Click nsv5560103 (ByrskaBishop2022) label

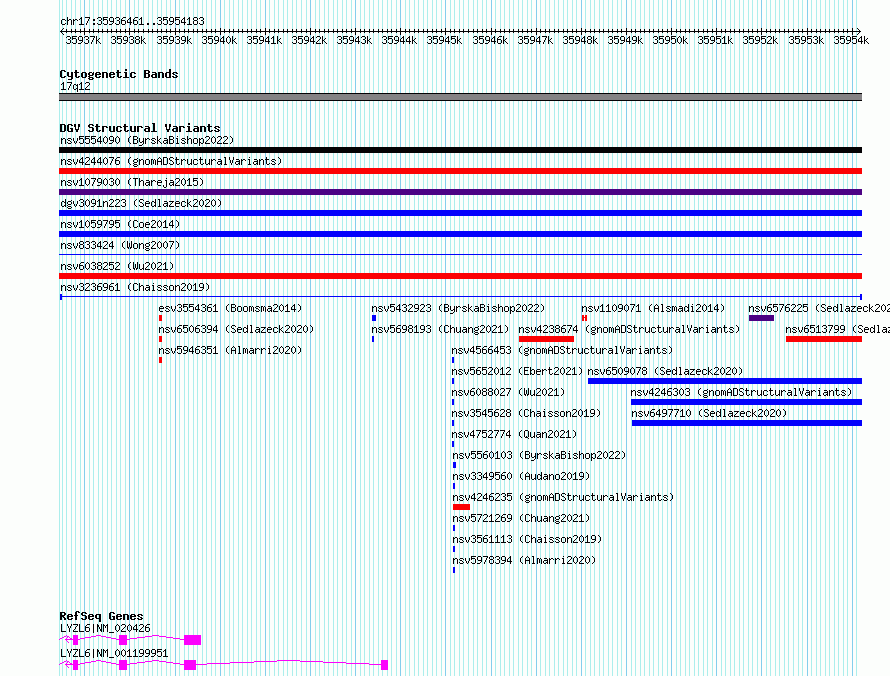click(x=539, y=455)
